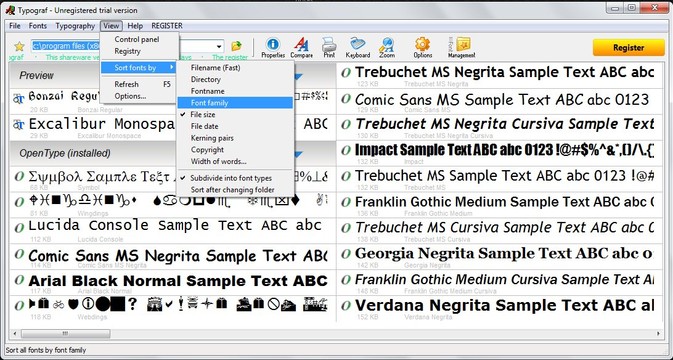Open the Keyboard layout icon
This screenshot has height=360, width=673.
(x=358, y=47)
